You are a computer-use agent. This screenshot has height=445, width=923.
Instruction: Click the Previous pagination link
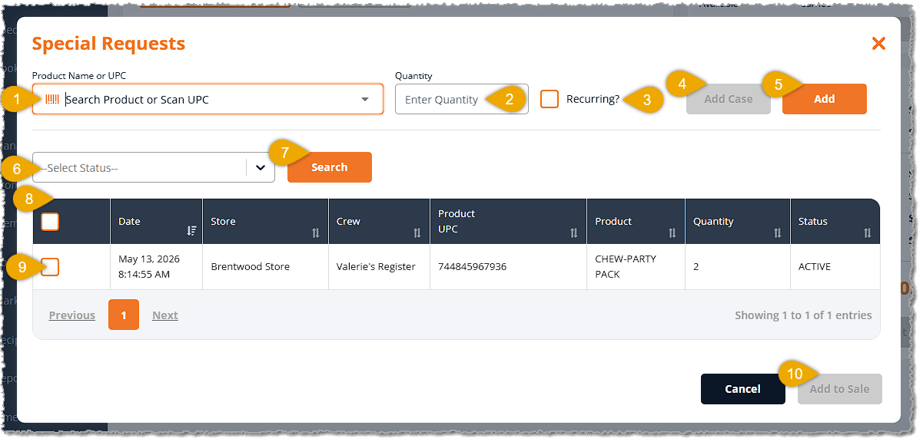(72, 316)
